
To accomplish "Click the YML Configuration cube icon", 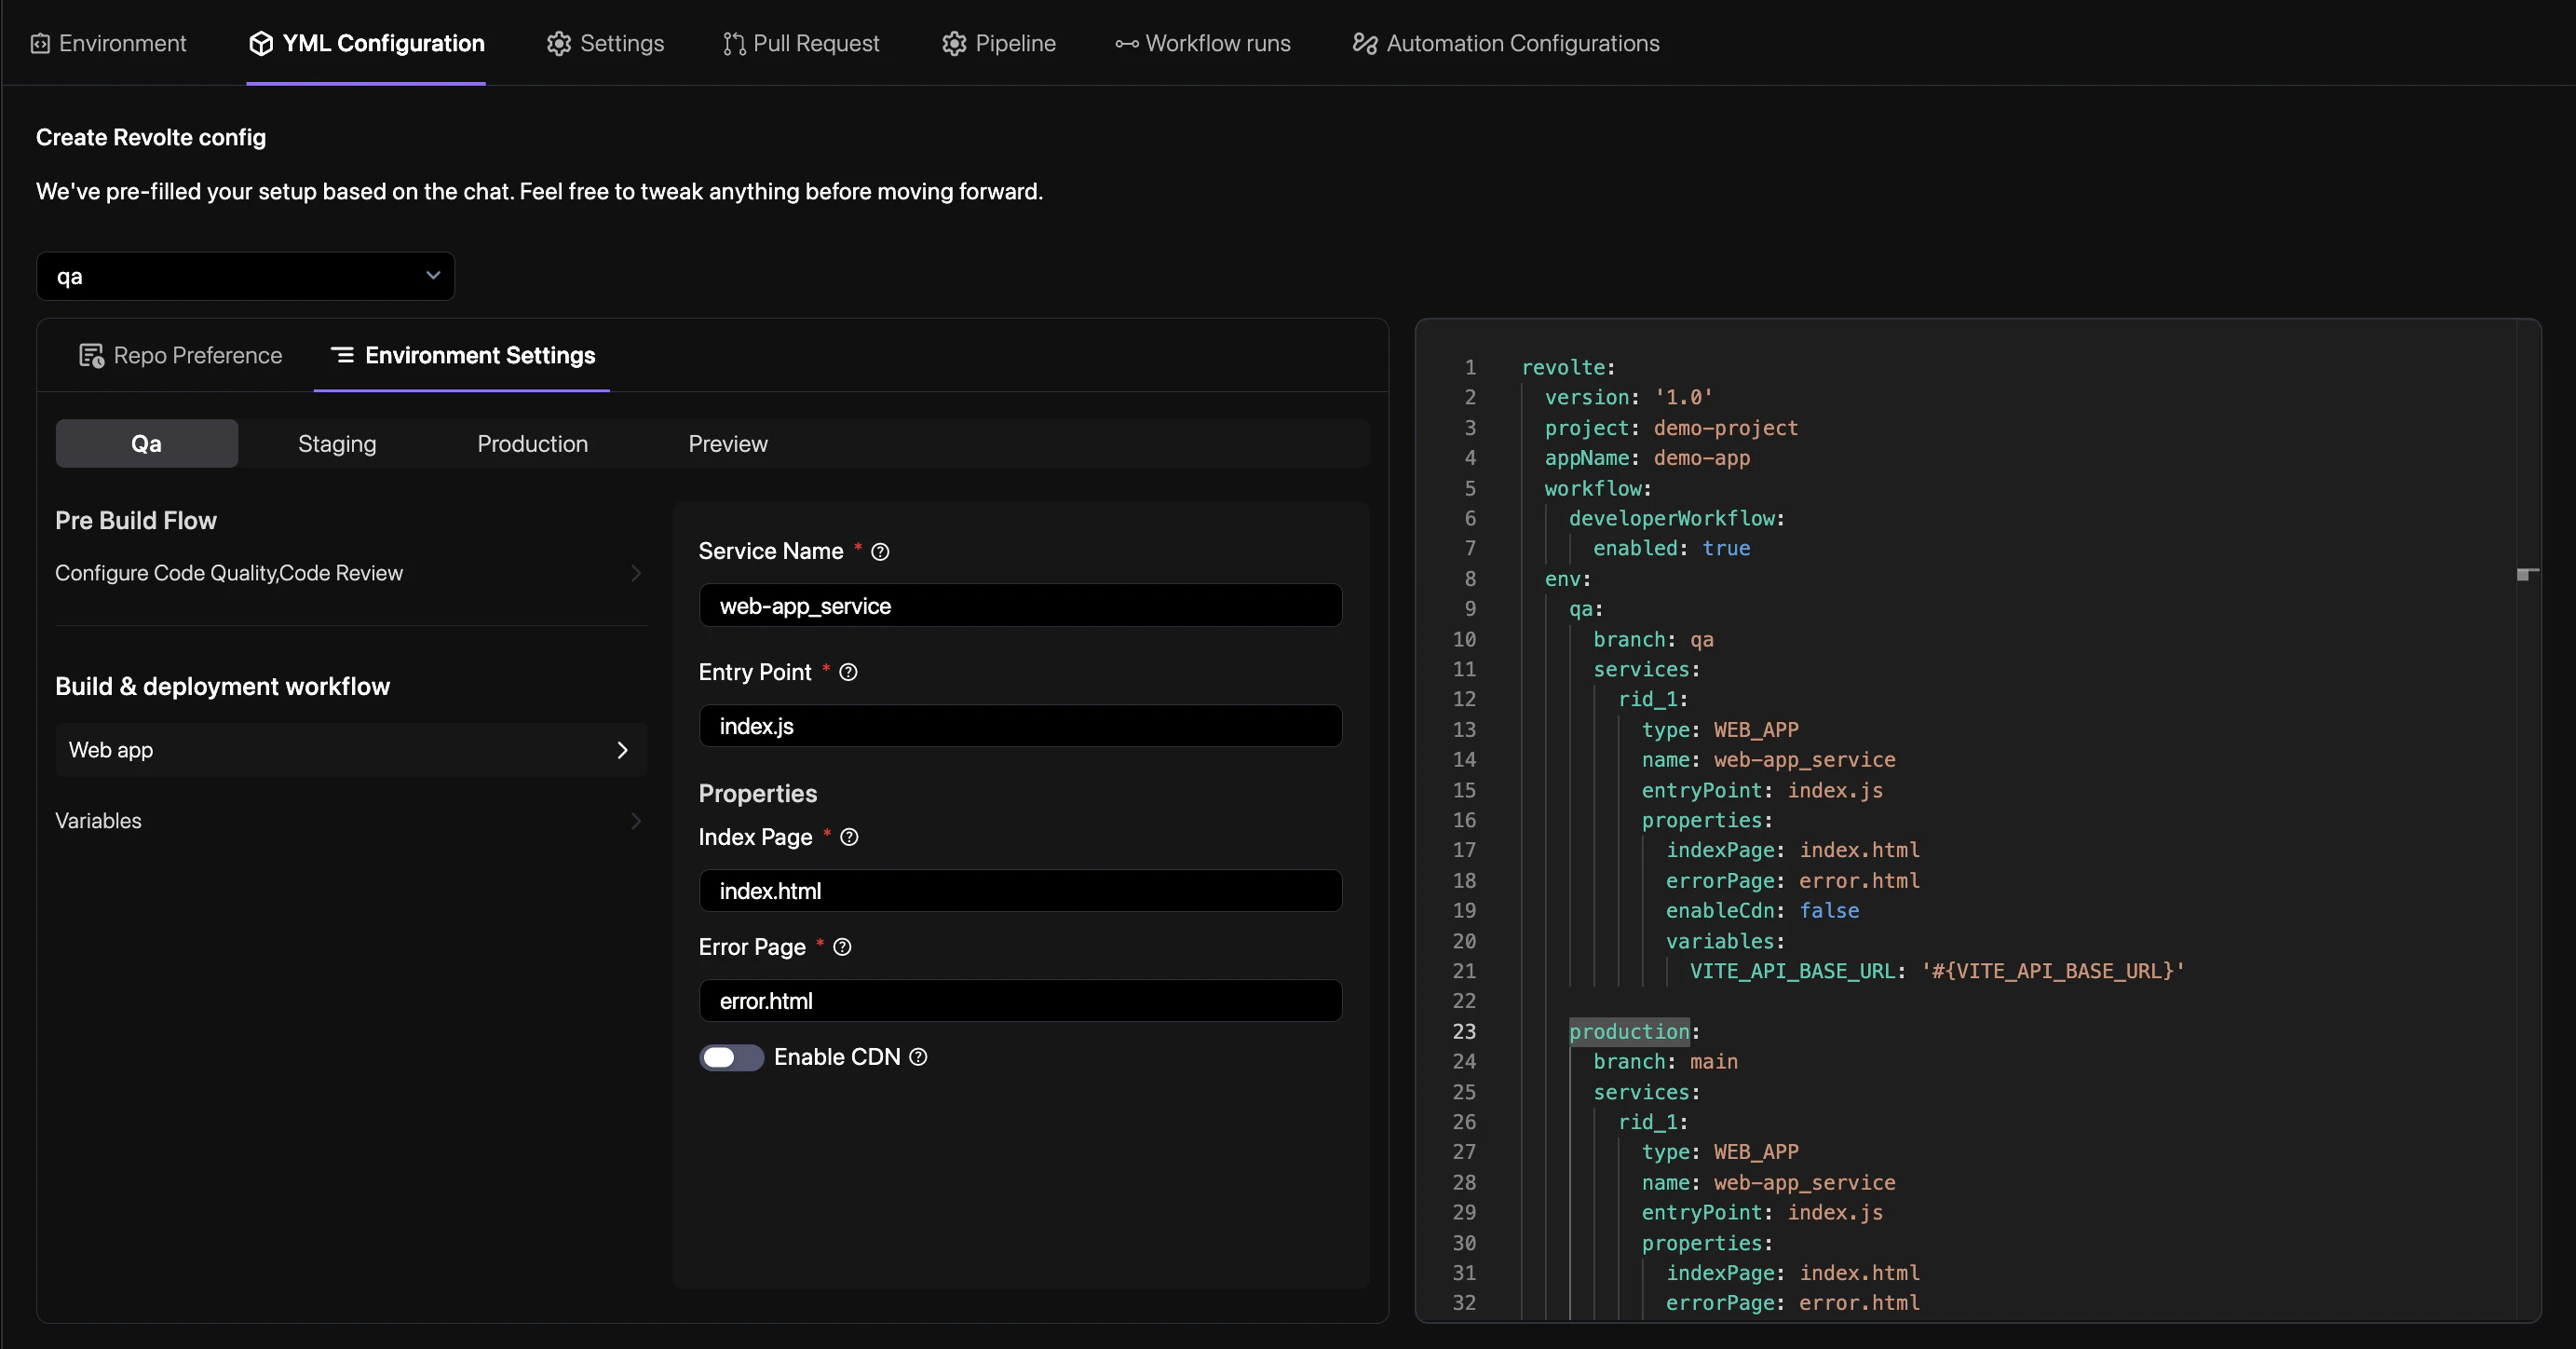I will (261, 44).
